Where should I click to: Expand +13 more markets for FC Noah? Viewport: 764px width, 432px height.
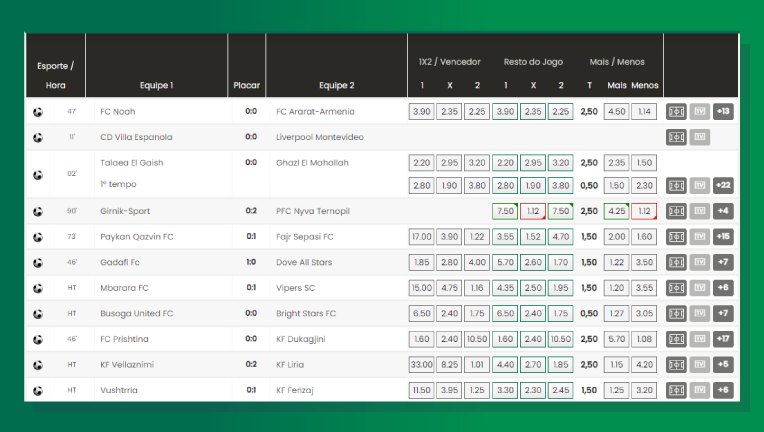(x=723, y=112)
